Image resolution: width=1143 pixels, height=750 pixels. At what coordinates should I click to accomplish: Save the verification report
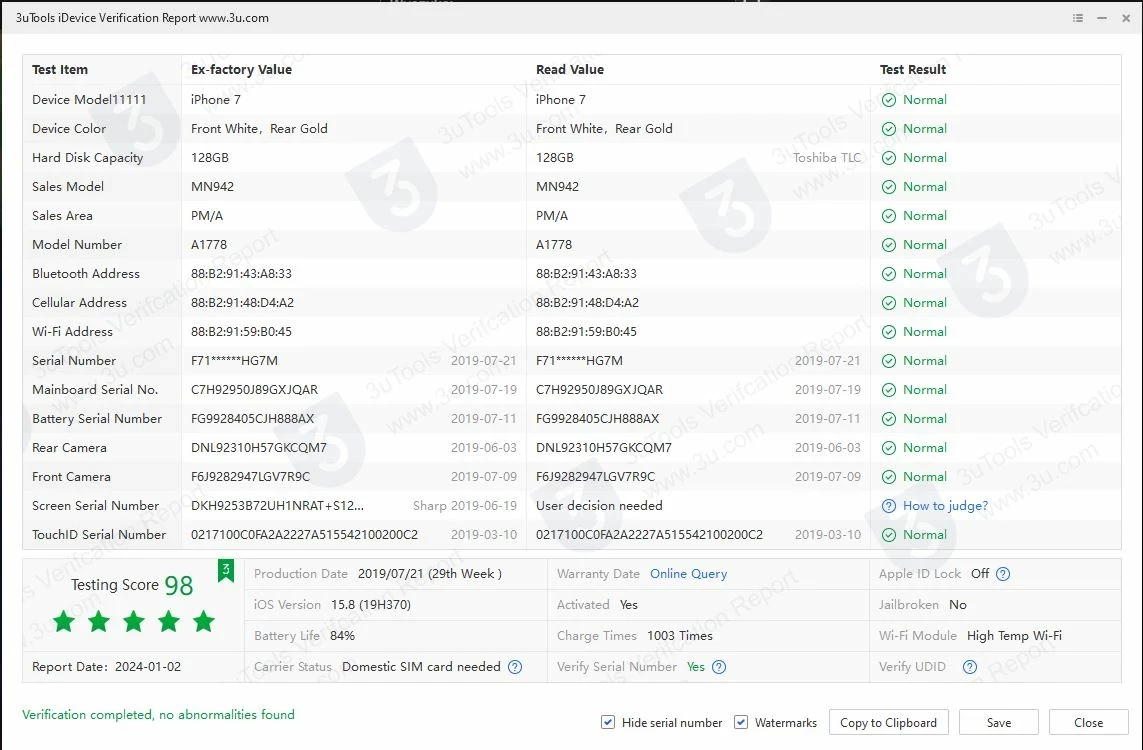(x=999, y=722)
